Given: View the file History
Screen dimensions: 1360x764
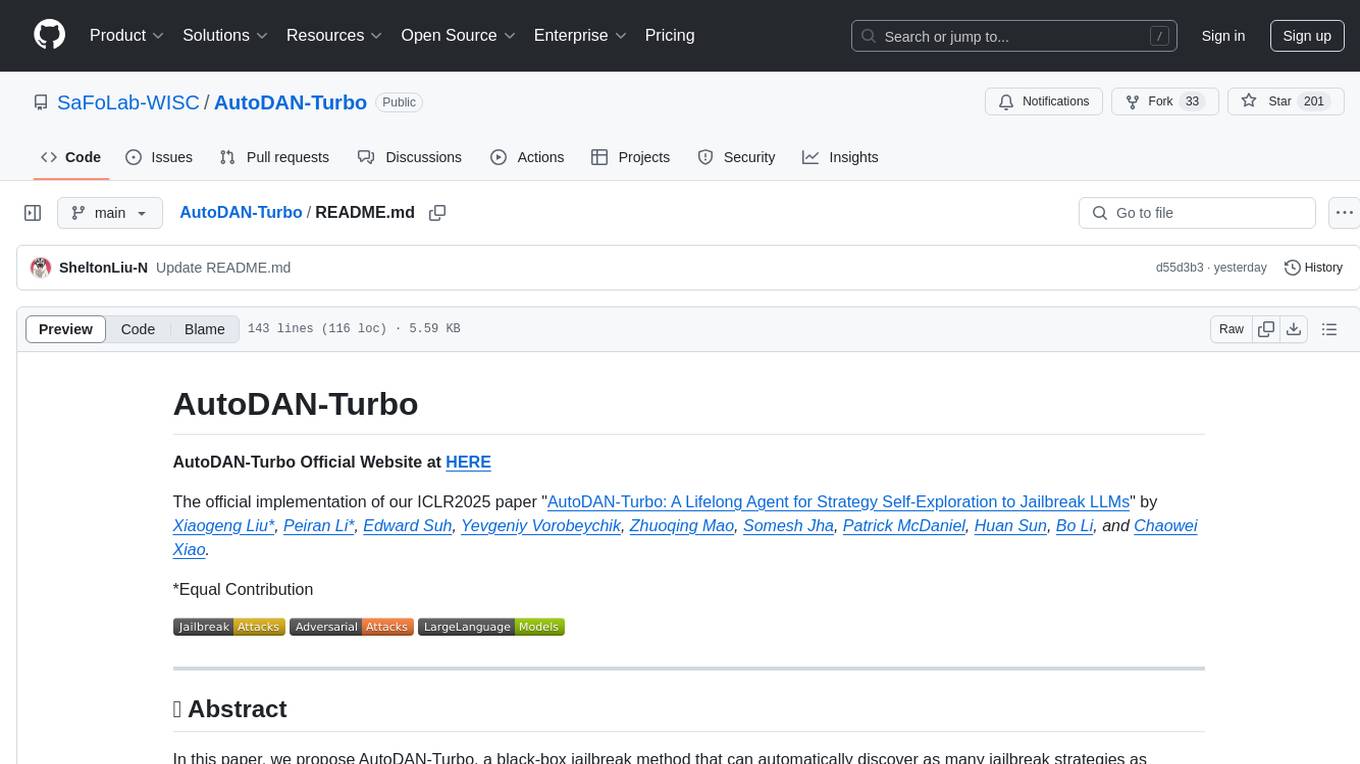Looking at the screenshot, I should click(x=1313, y=268).
